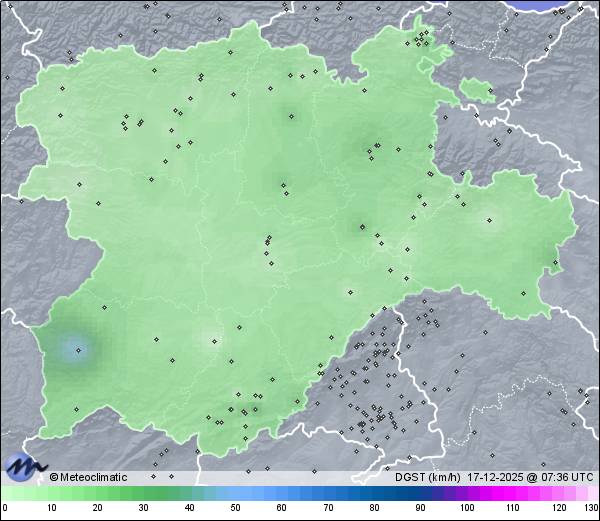Click the small detached green enclave in the northeast
Screen dimensions: 600x521
[477, 92]
